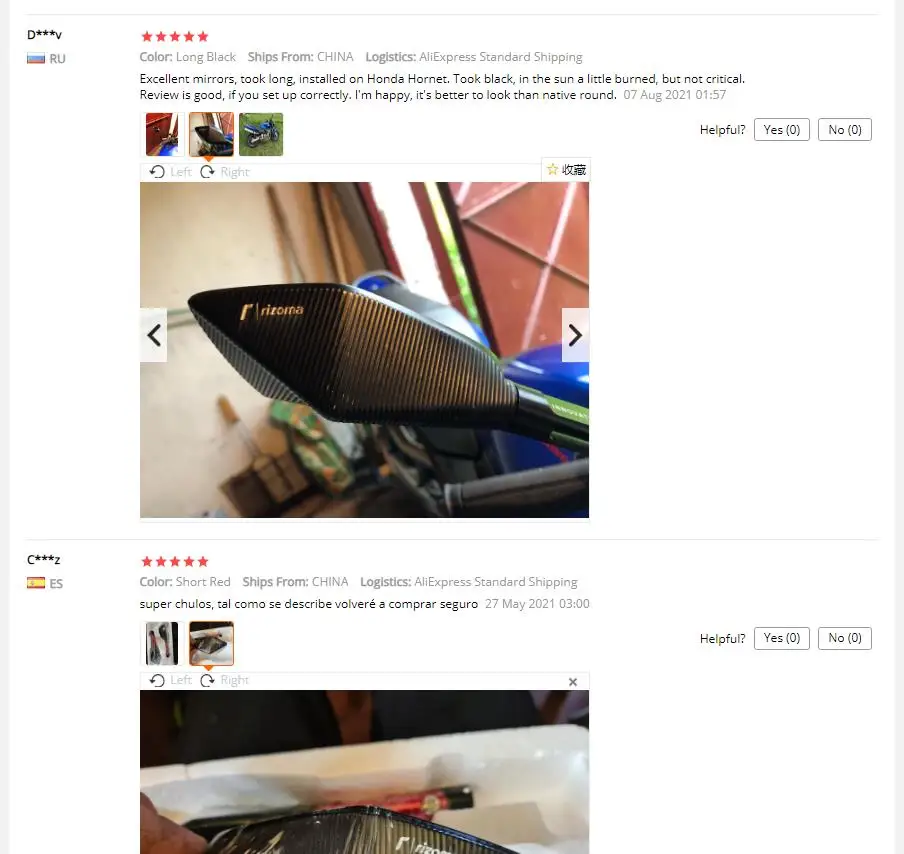Image resolution: width=904 pixels, height=854 pixels.
Task: Click the Spanish flag beside ES
Action: 36,583
